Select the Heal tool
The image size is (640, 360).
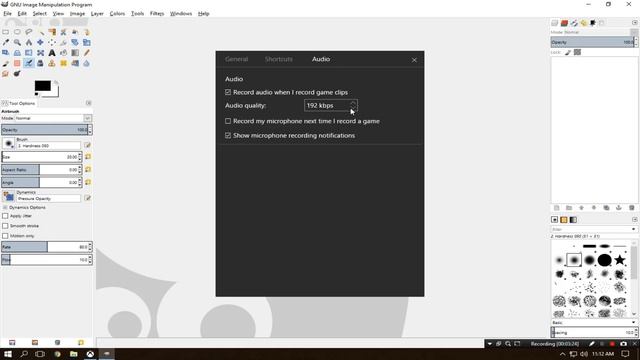click(63, 64)
